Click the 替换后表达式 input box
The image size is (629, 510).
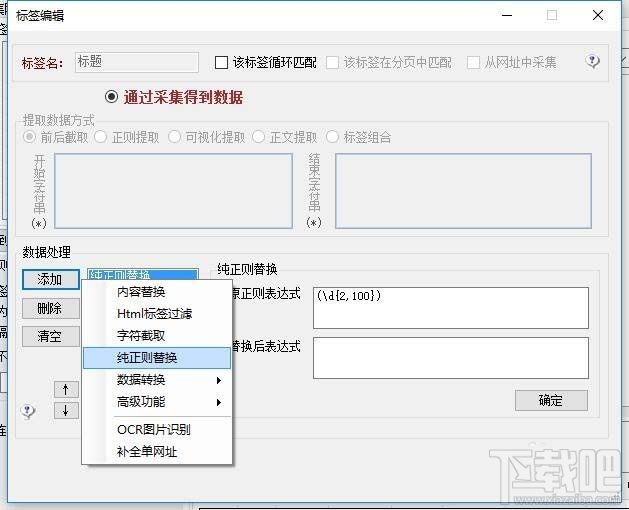pyautogui.click(x=451, y=358)
